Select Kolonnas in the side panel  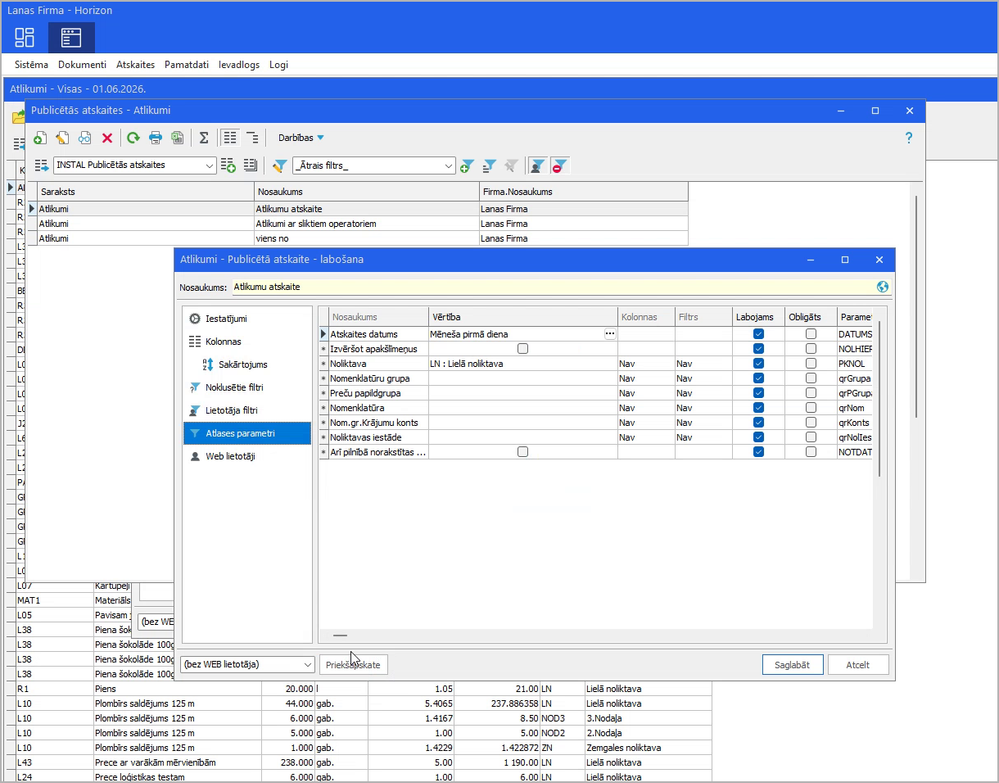[x=247, y=341]
